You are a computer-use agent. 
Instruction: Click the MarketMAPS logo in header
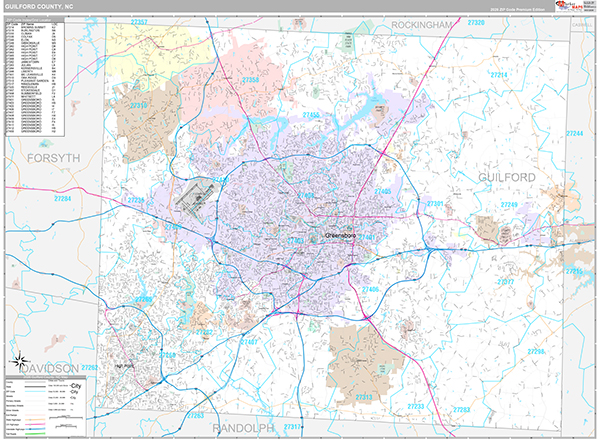569,5
